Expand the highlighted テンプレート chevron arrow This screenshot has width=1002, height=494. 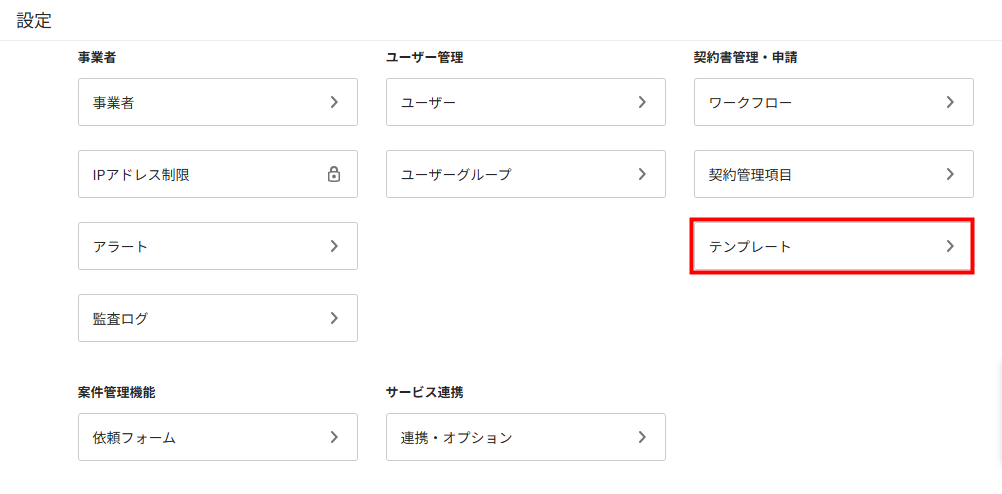tap(950, 246)
